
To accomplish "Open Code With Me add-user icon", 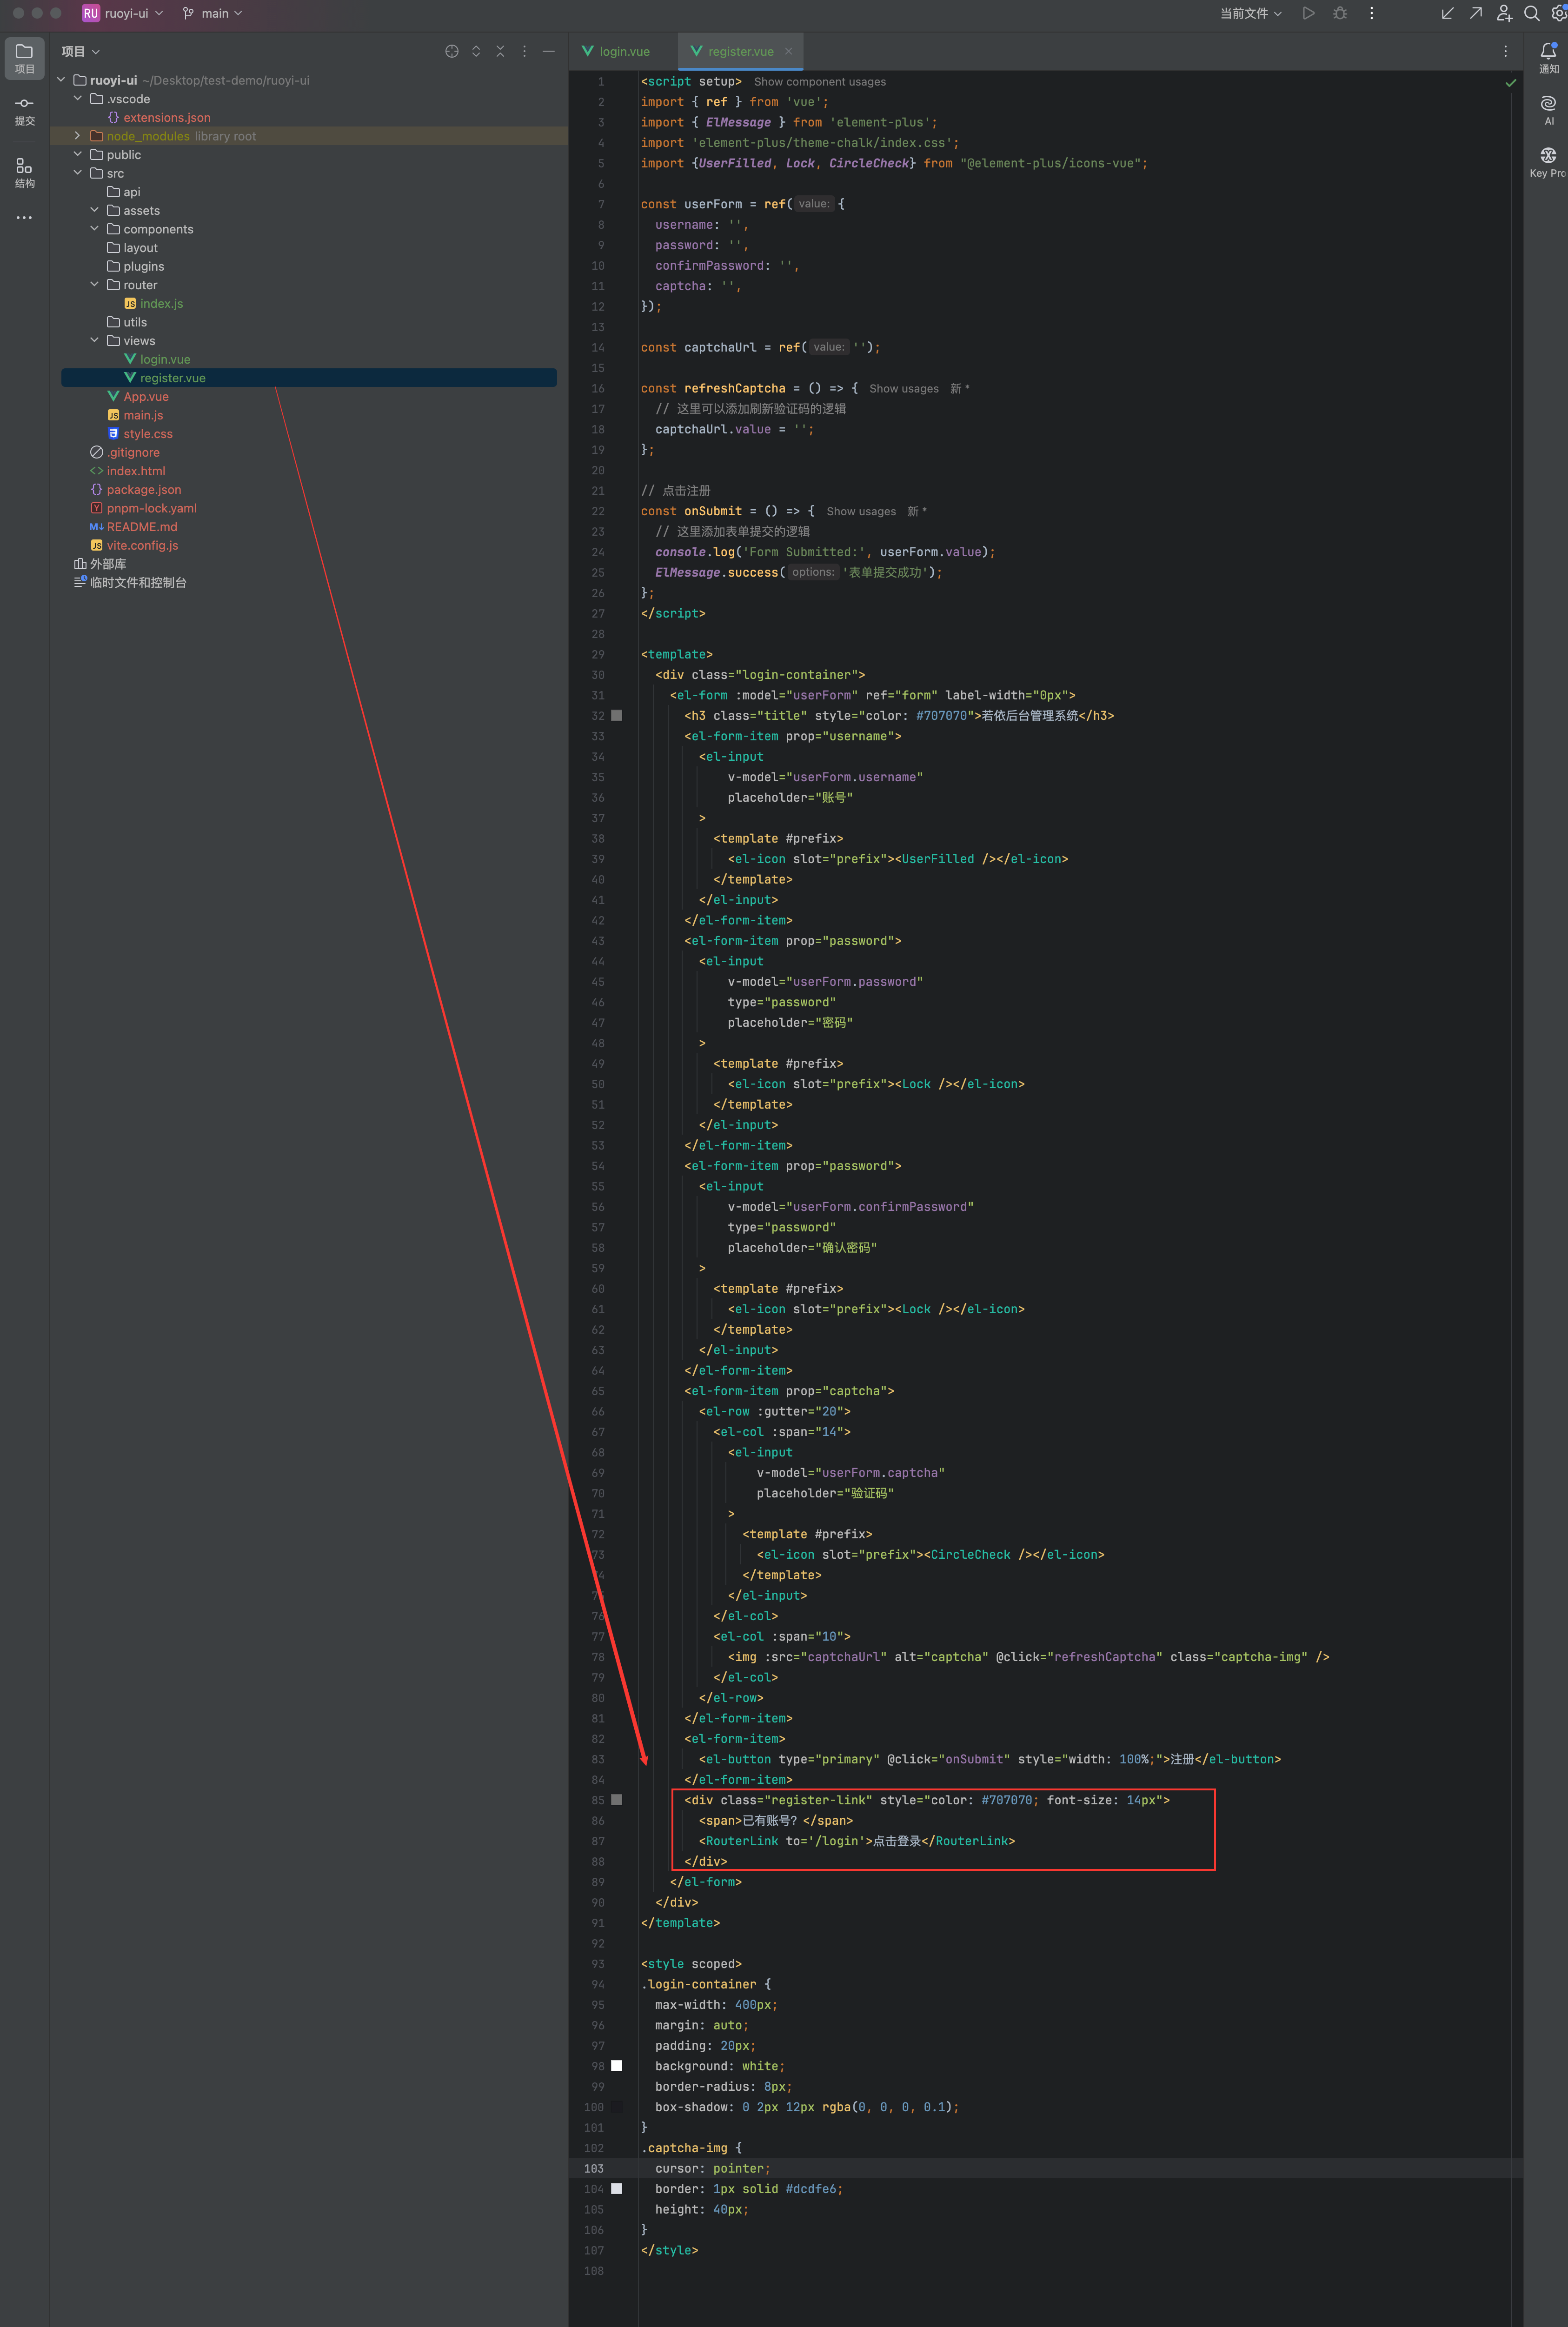I will pyautogui.click(x=1503, y=13).
